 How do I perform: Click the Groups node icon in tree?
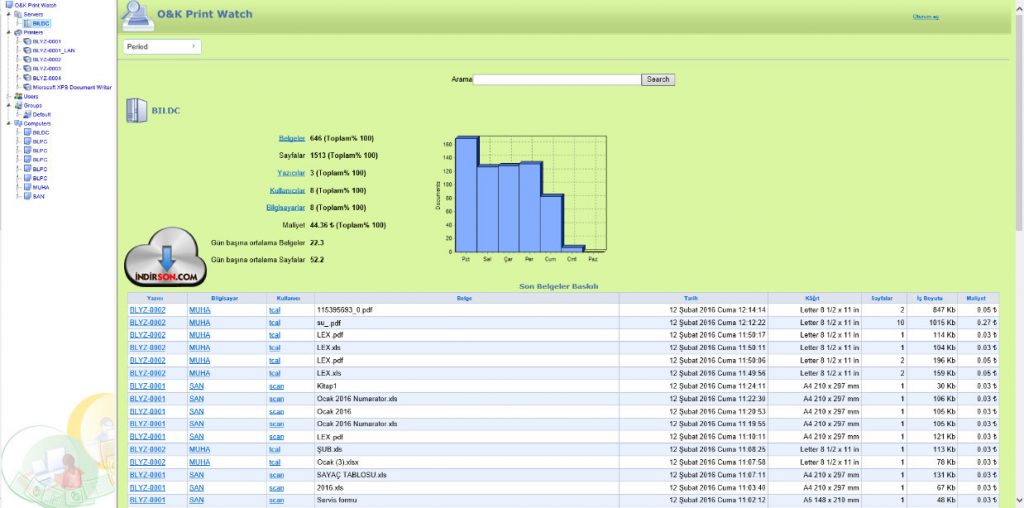point(18,105)
